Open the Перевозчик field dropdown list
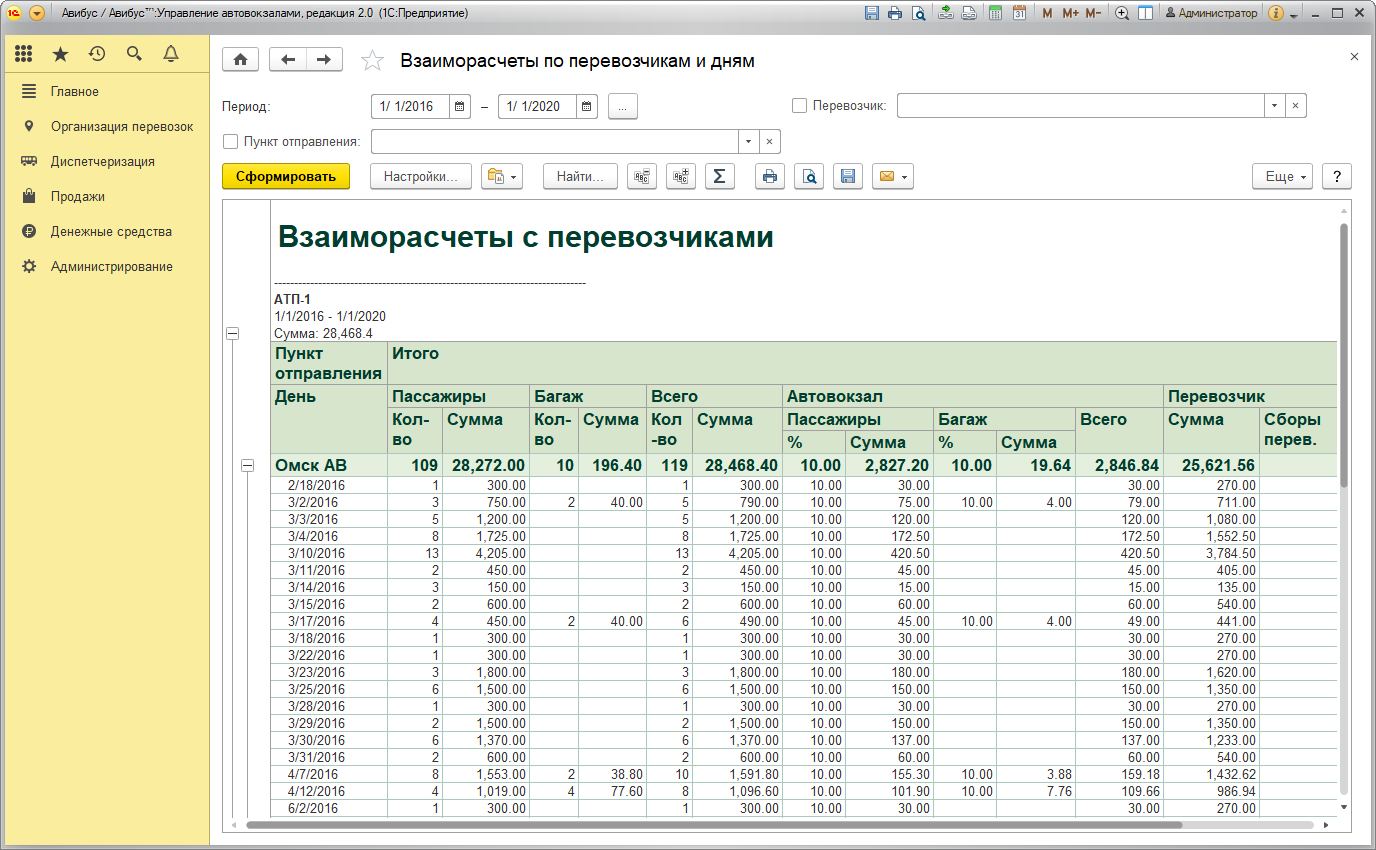 point(1274,106)
